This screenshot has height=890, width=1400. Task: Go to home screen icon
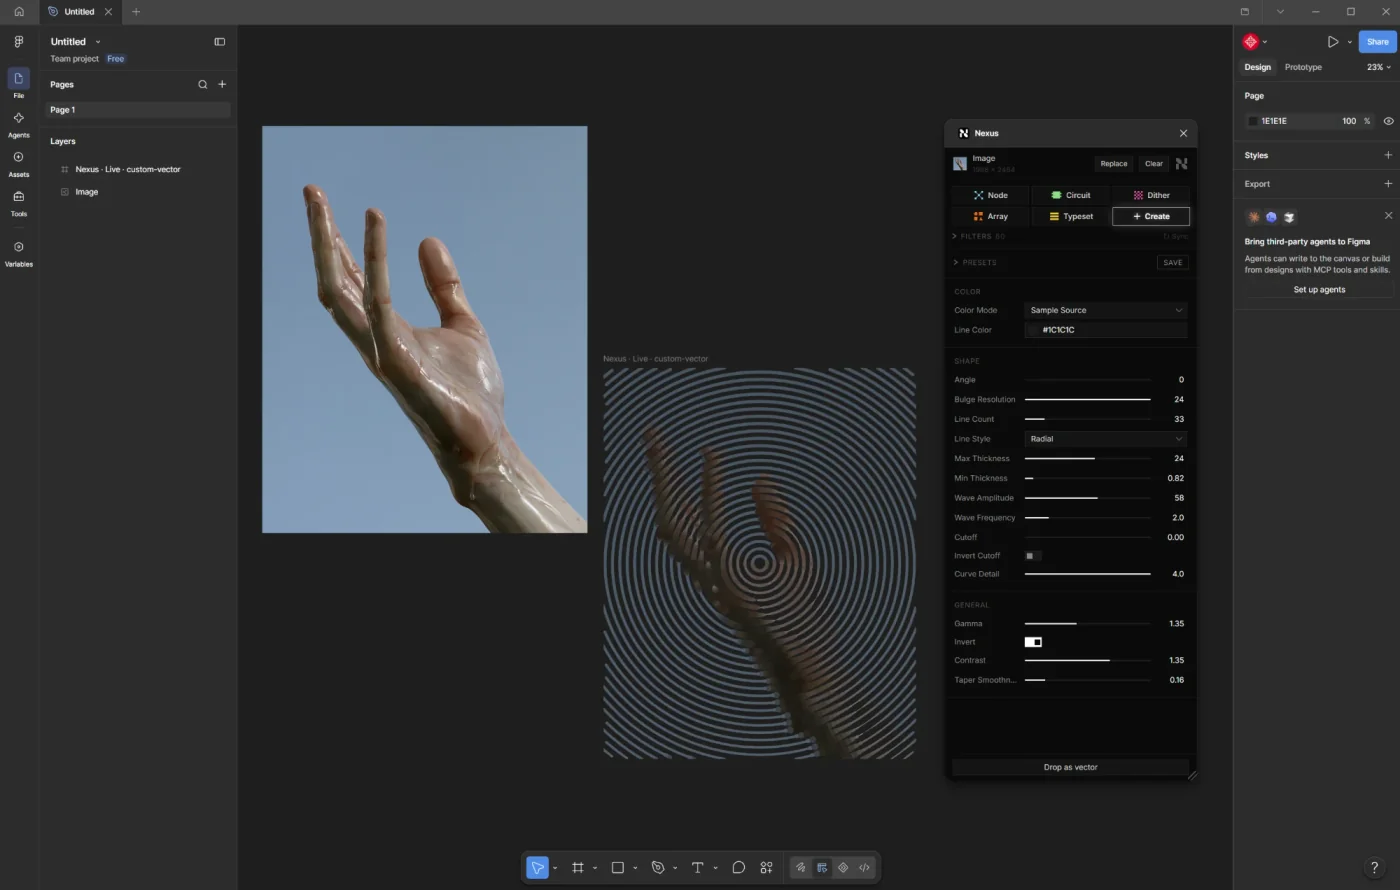tap(18, 12)
